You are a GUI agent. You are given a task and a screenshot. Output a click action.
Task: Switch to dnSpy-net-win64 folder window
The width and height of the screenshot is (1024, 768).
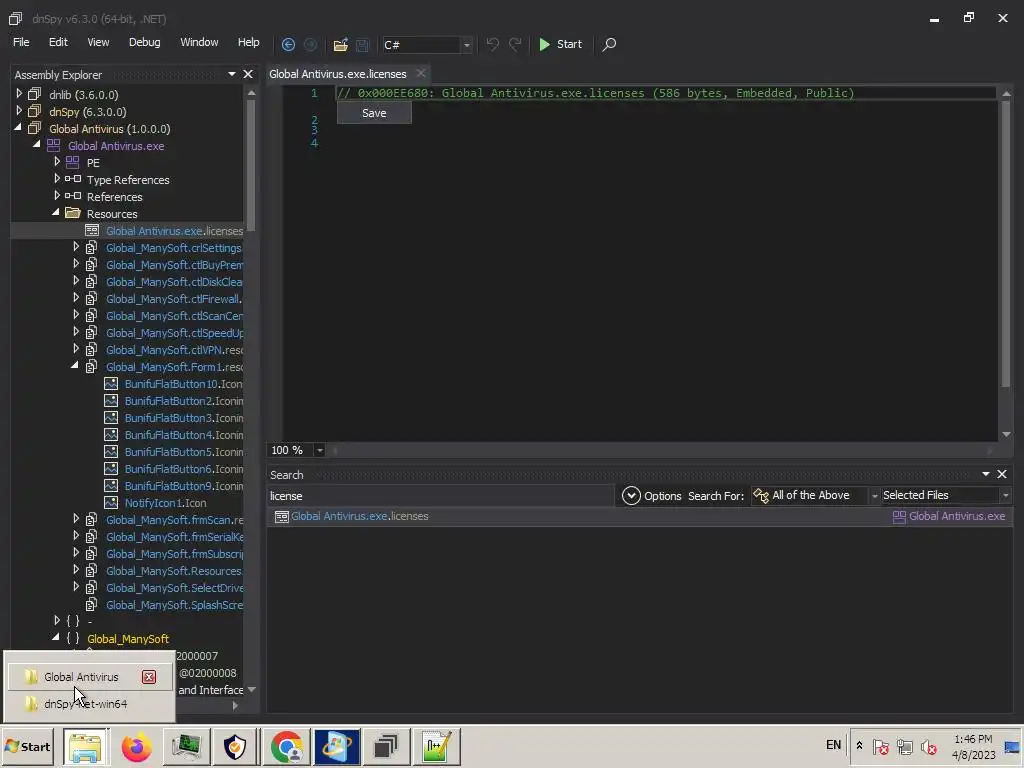click(x=86, y=704)
